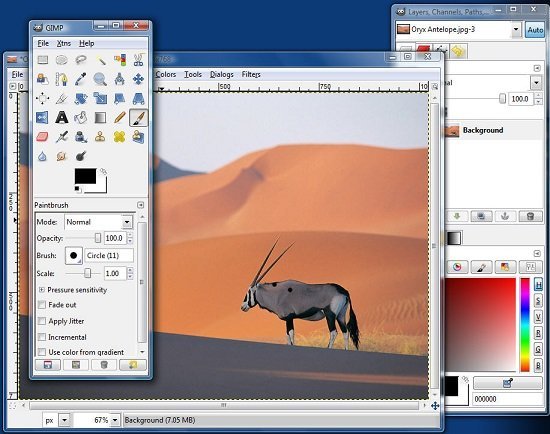The image size is (550, 434).
Task: Click the Auto button
Action: coord(535,30)
